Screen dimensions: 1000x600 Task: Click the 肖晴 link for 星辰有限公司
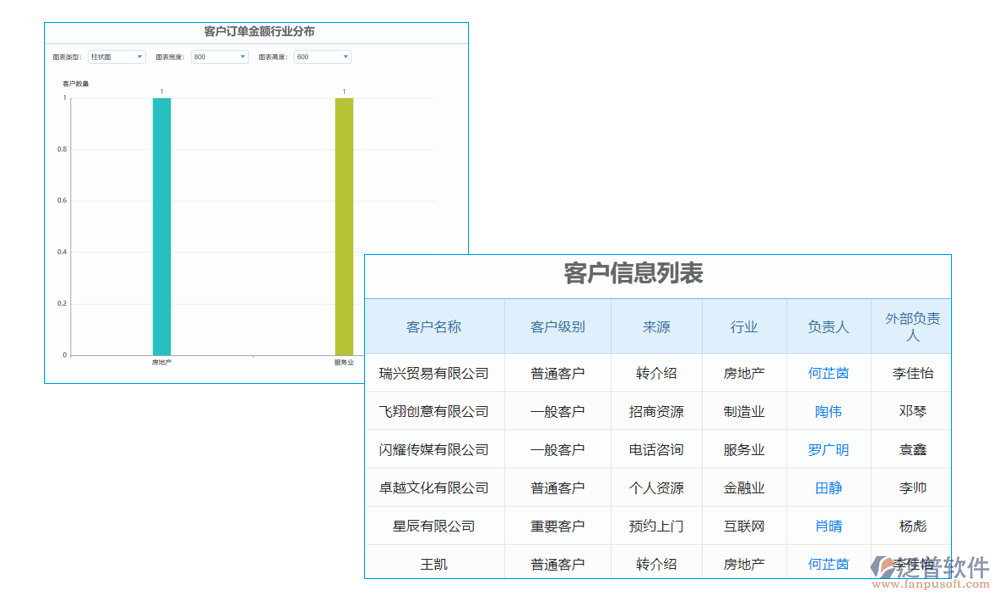click(828, 526)
